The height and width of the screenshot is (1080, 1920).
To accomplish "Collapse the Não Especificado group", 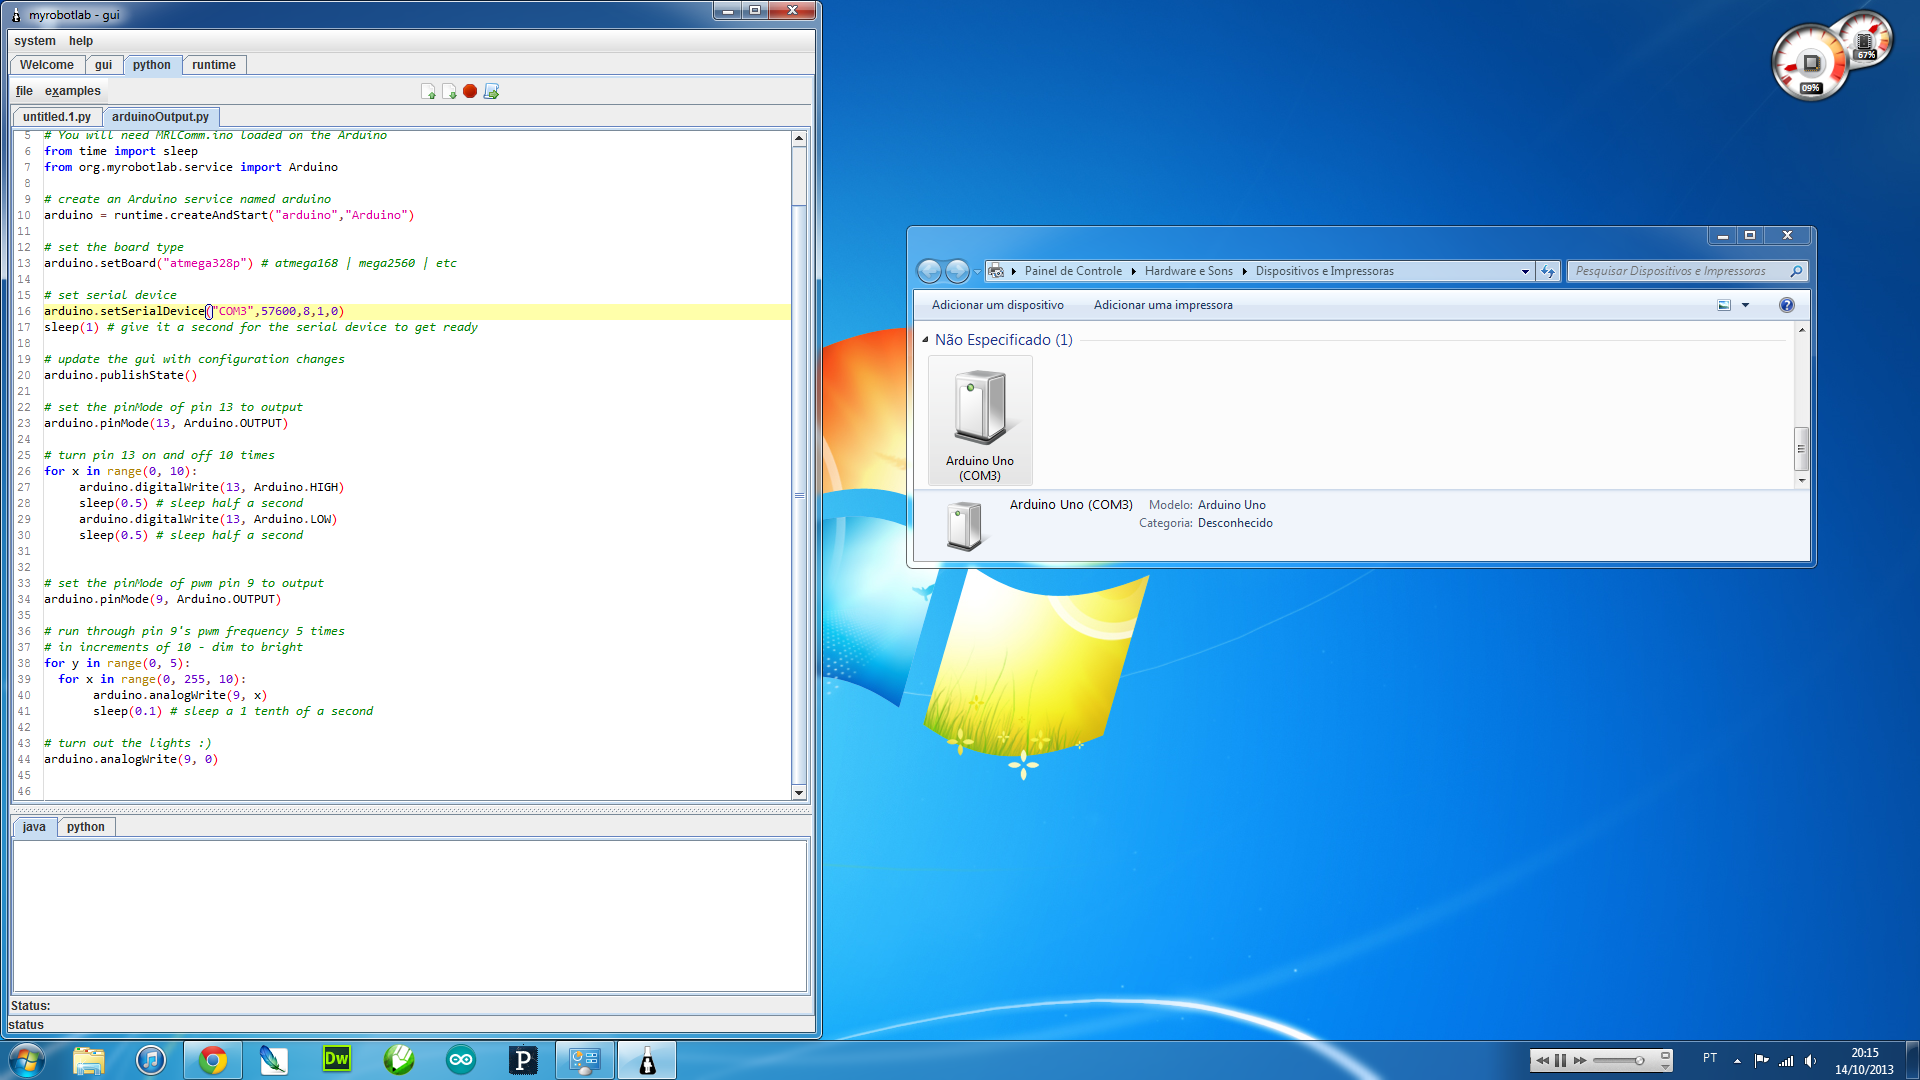I will [x=925, y=340].
